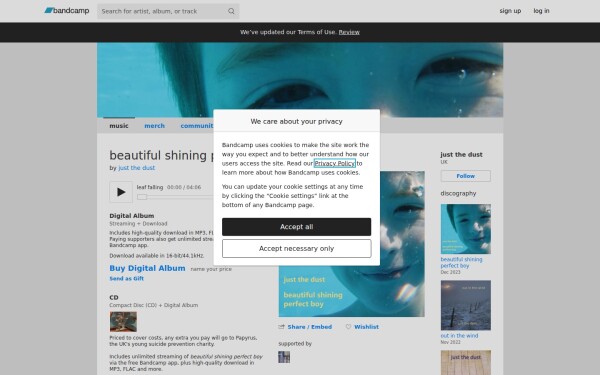Open beautiful shining perfect boy discography title link
The width and height of the screenshot is (600, 375).
point(461,262)
